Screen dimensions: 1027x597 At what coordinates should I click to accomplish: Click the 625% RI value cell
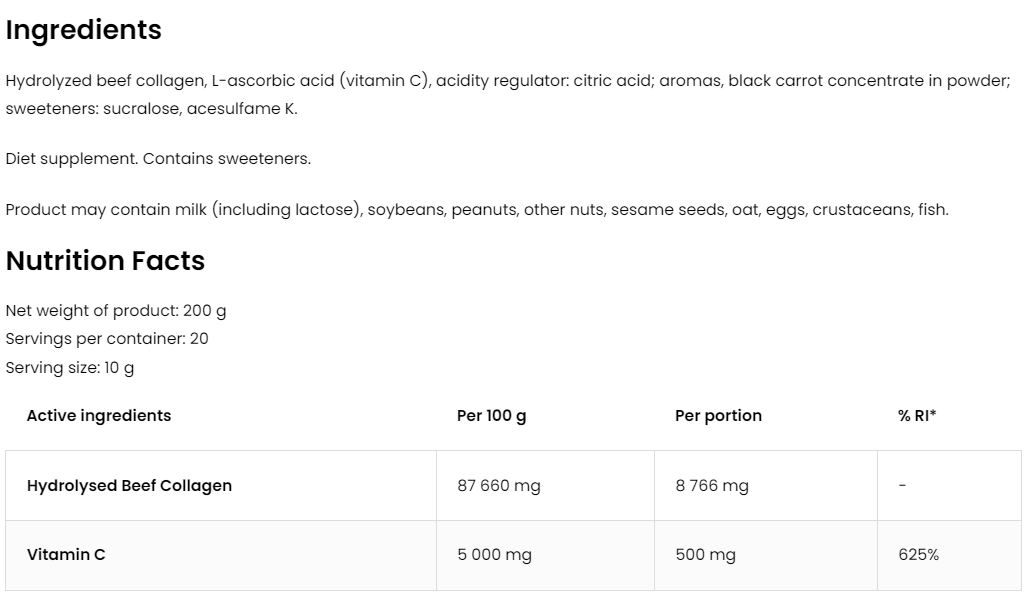(x=919, y=554)
